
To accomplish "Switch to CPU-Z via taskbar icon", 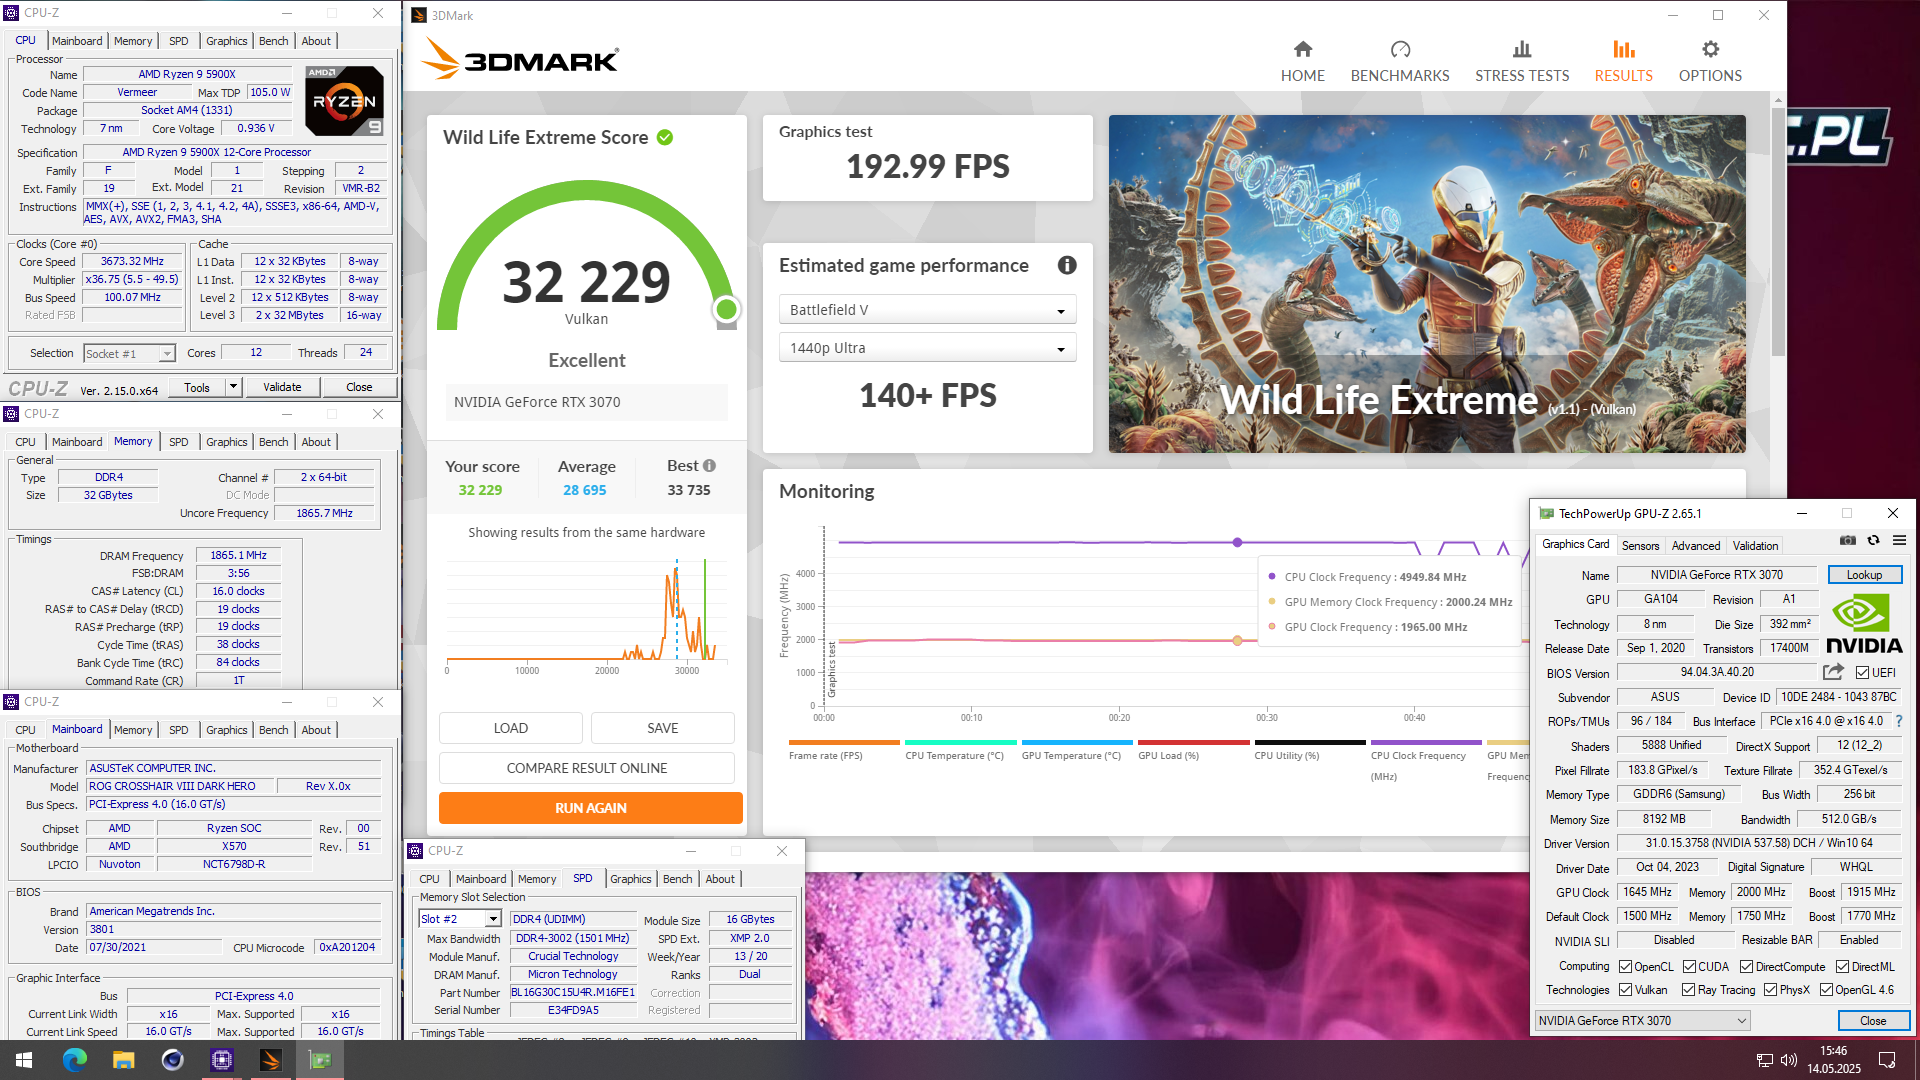I will click(x=221, y=1060).
